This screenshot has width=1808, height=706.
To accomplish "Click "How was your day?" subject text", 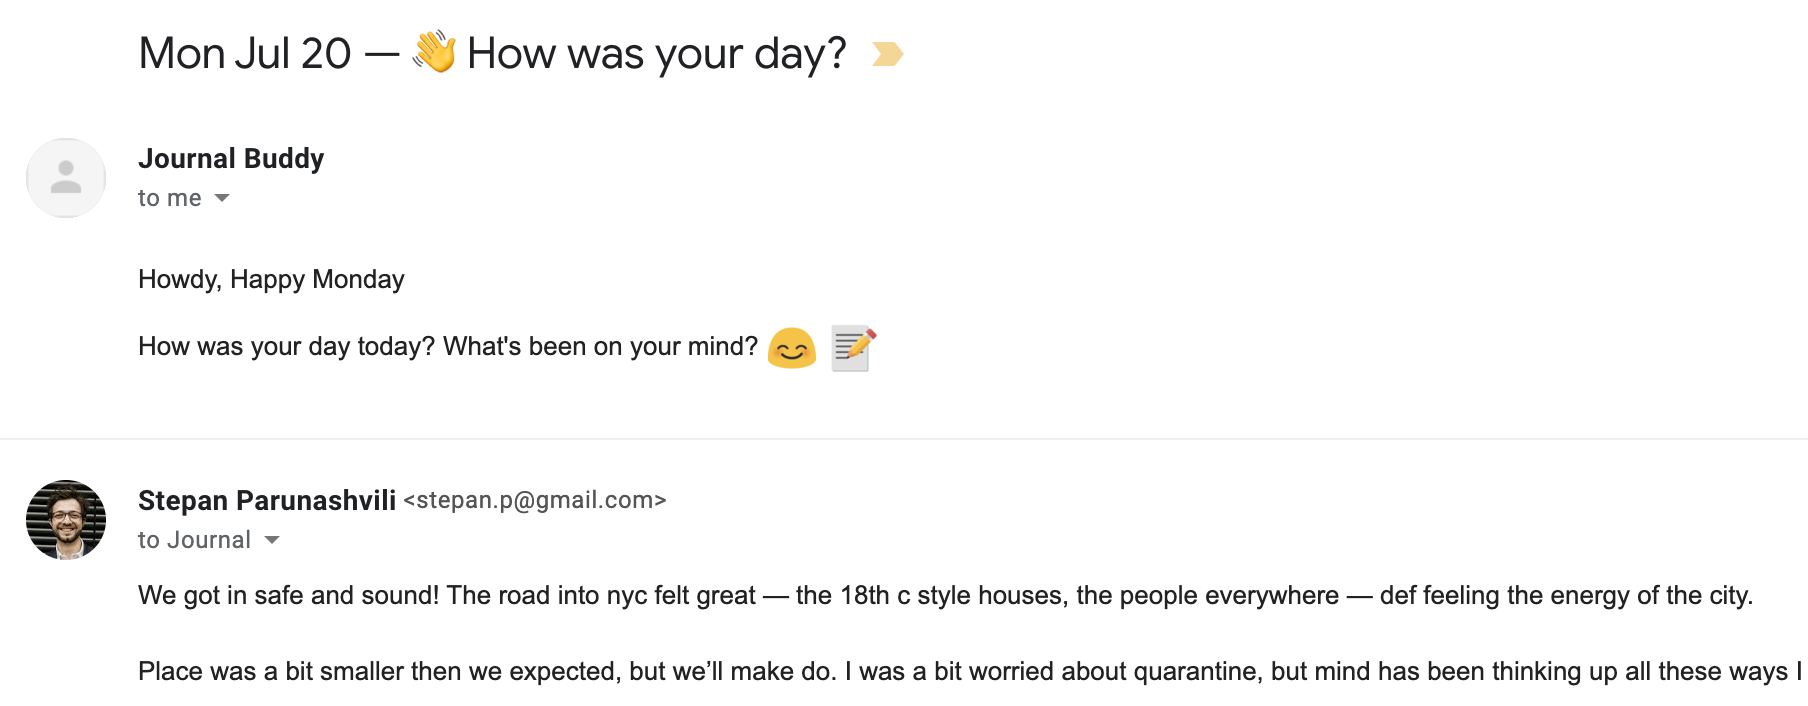I will (656, 54).
